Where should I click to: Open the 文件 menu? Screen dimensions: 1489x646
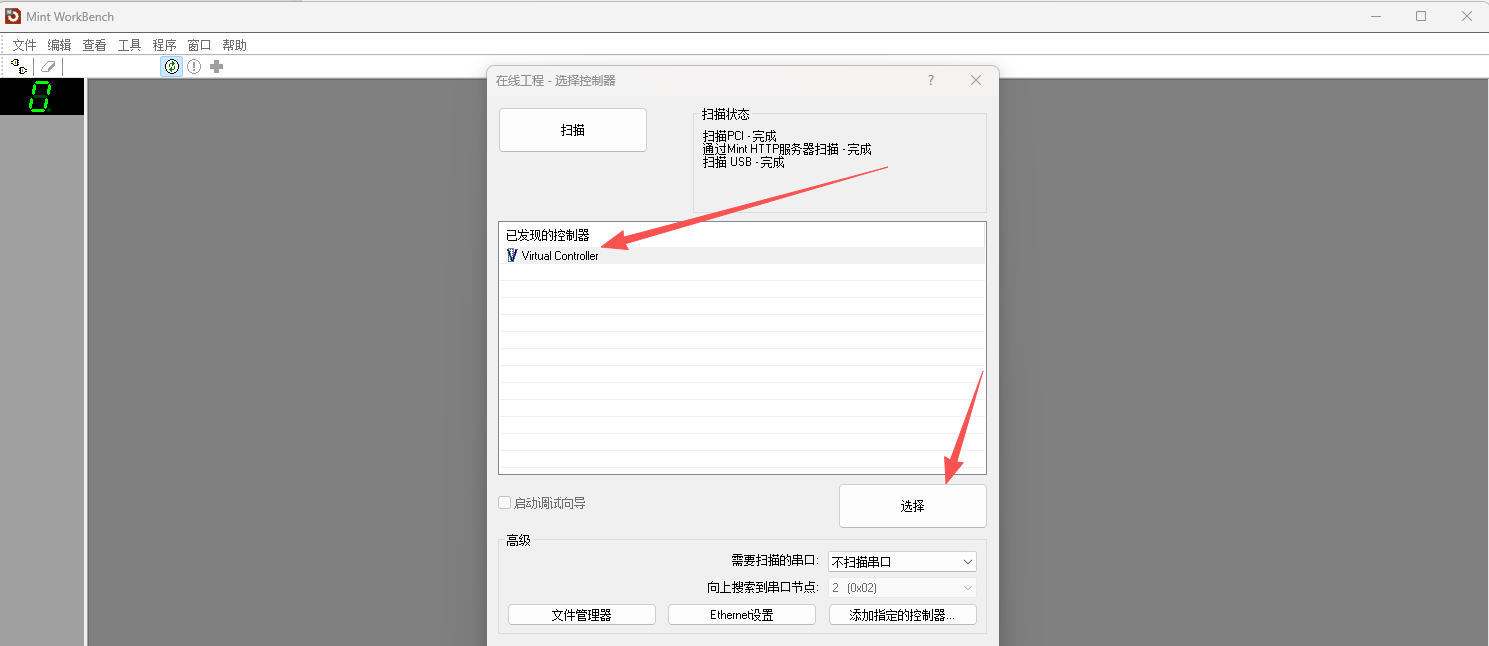tap(24, 45)
